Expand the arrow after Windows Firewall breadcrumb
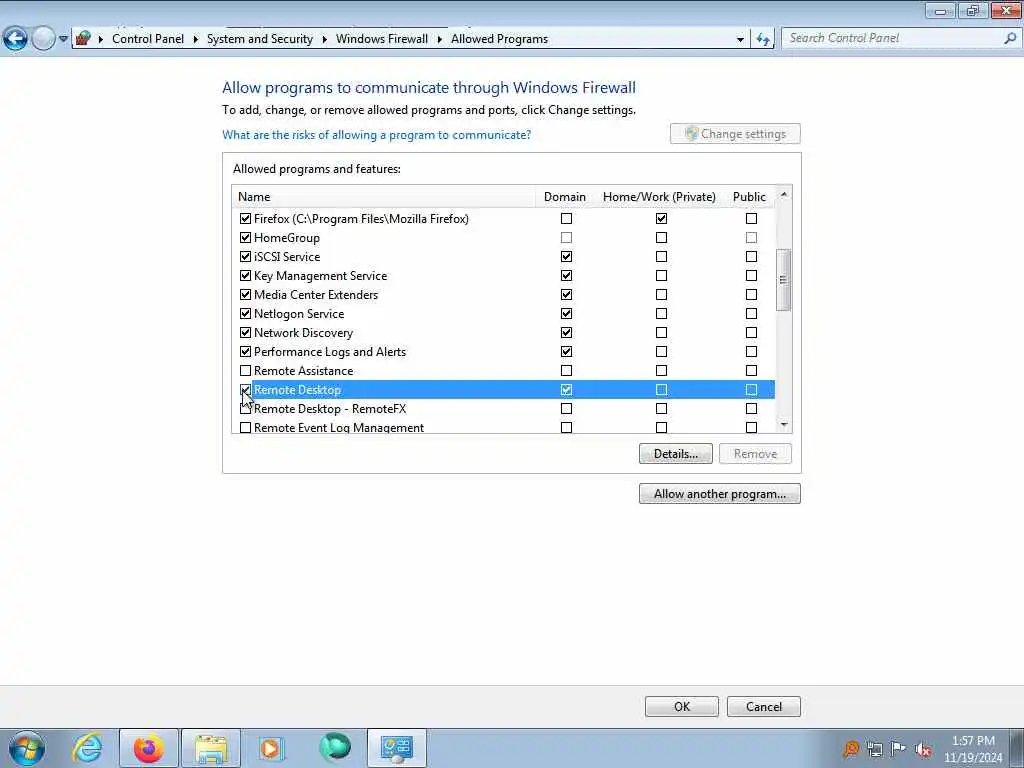The height and width of the screenshot is (768, 1024). coord(440,39)
